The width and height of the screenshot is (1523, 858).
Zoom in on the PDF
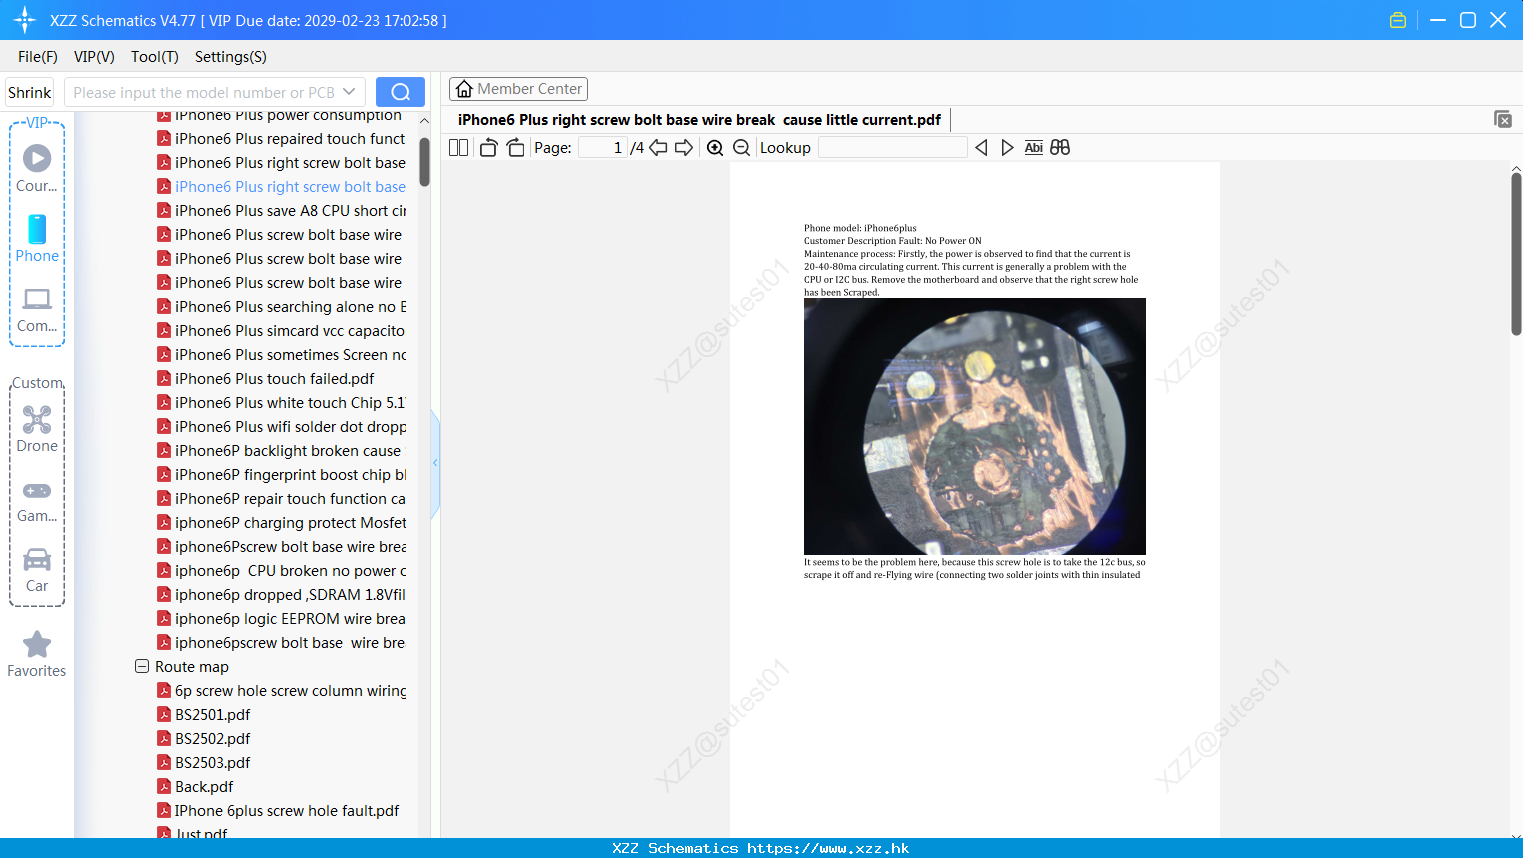coord(715,148)
